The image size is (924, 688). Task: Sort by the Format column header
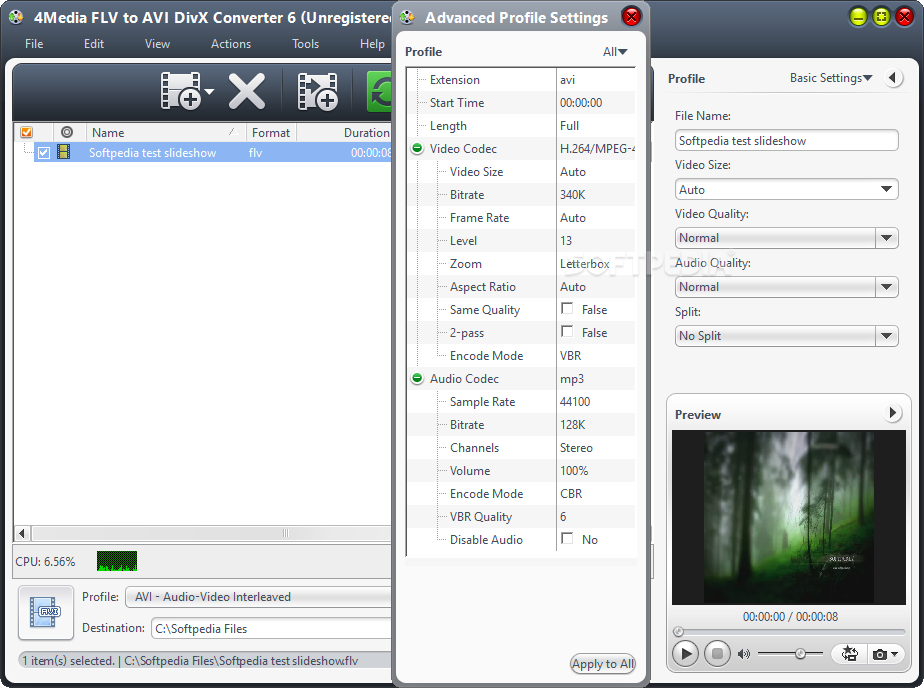271,133
